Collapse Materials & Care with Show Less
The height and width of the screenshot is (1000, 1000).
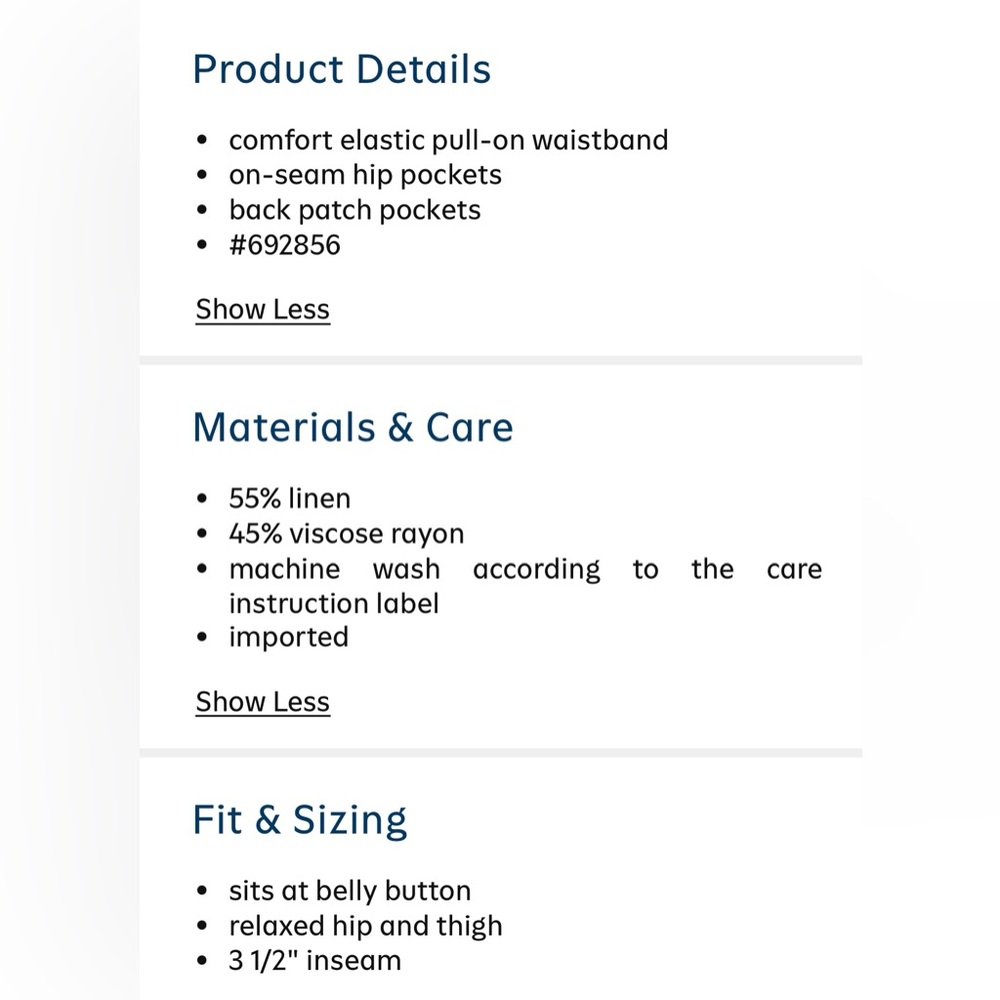click(x=263, y=702)
